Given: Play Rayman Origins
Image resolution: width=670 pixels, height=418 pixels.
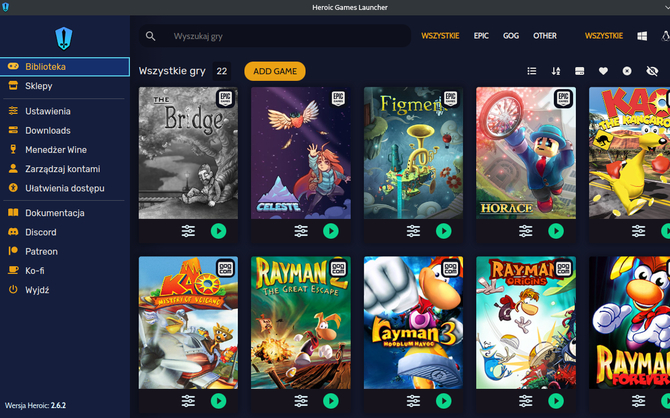Looking at the screenshot, I should (556, 401).
